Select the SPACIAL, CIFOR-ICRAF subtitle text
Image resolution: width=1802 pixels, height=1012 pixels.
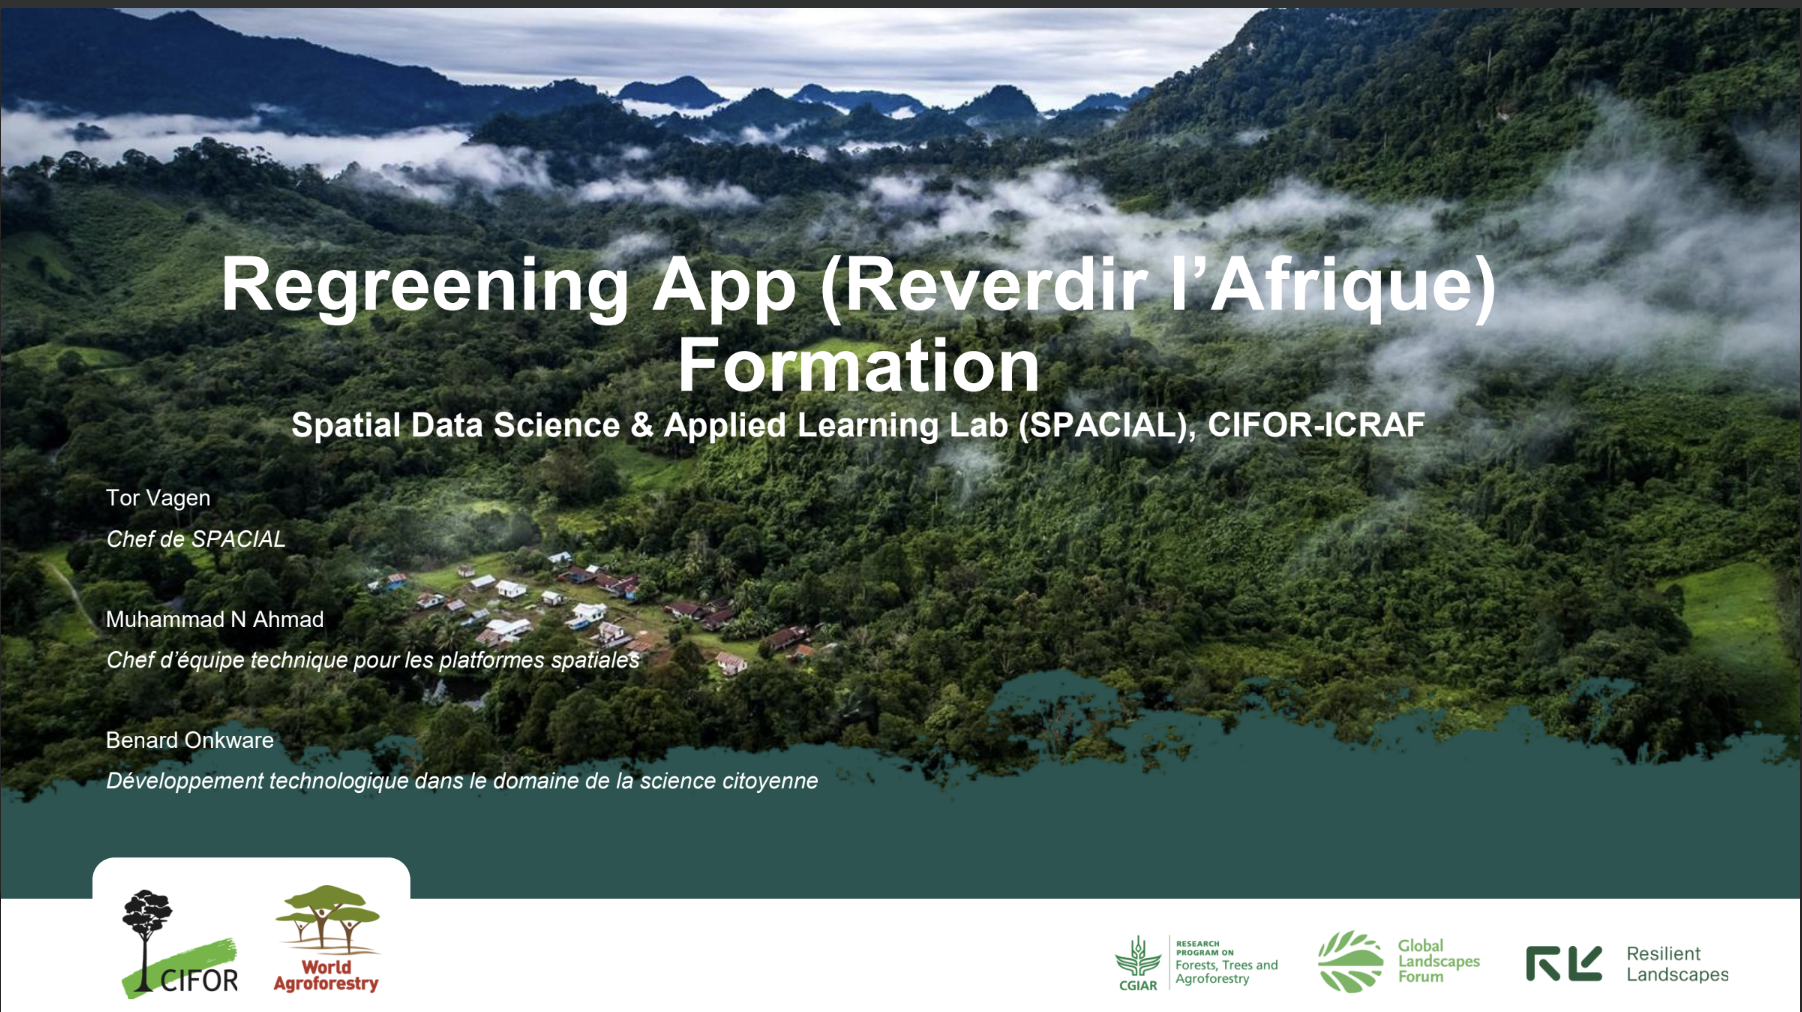point(857,425)
